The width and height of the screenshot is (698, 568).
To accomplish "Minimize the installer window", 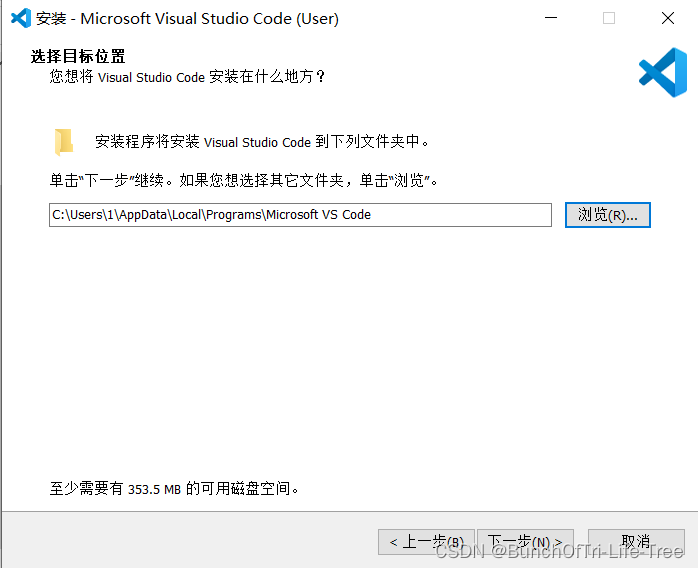I will click(x=551, y=18).
